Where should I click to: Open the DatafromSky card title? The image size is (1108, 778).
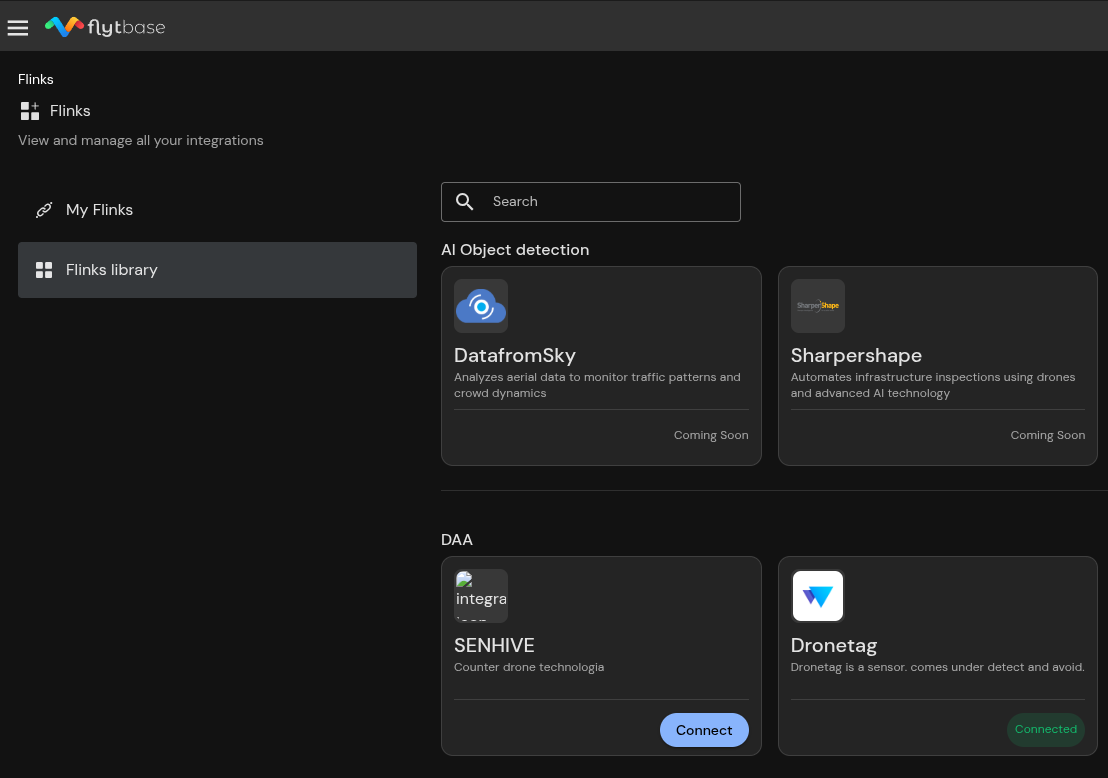click(x=514, y=355)
